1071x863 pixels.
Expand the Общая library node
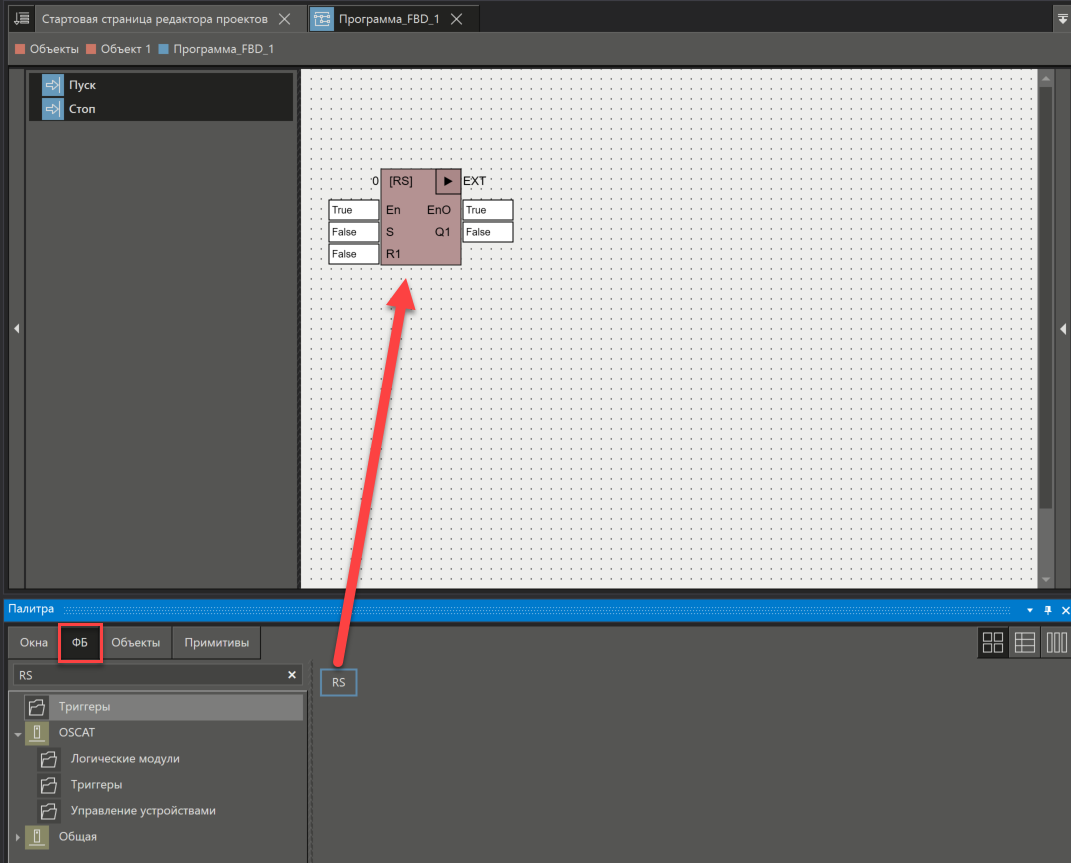pos(17,837)
